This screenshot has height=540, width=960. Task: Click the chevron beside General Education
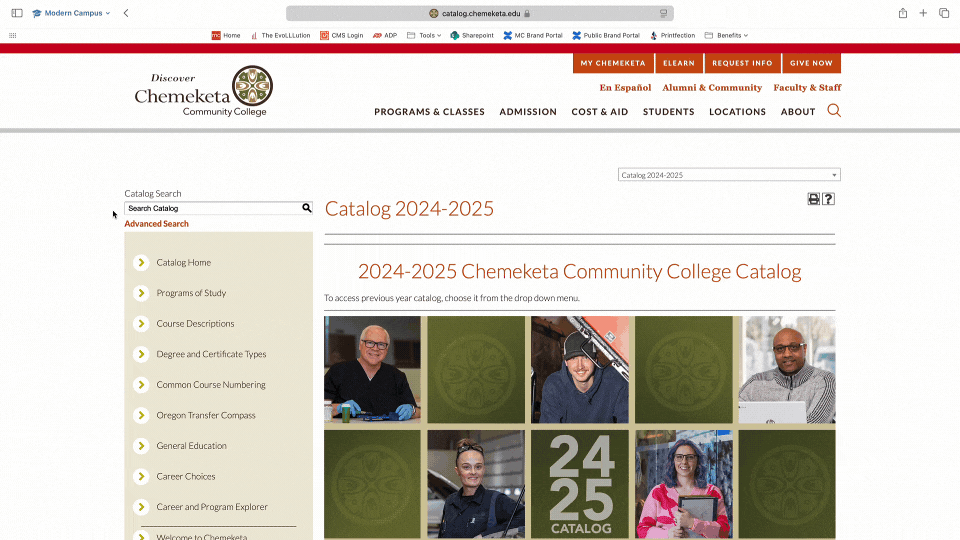[x=141, y=446]
